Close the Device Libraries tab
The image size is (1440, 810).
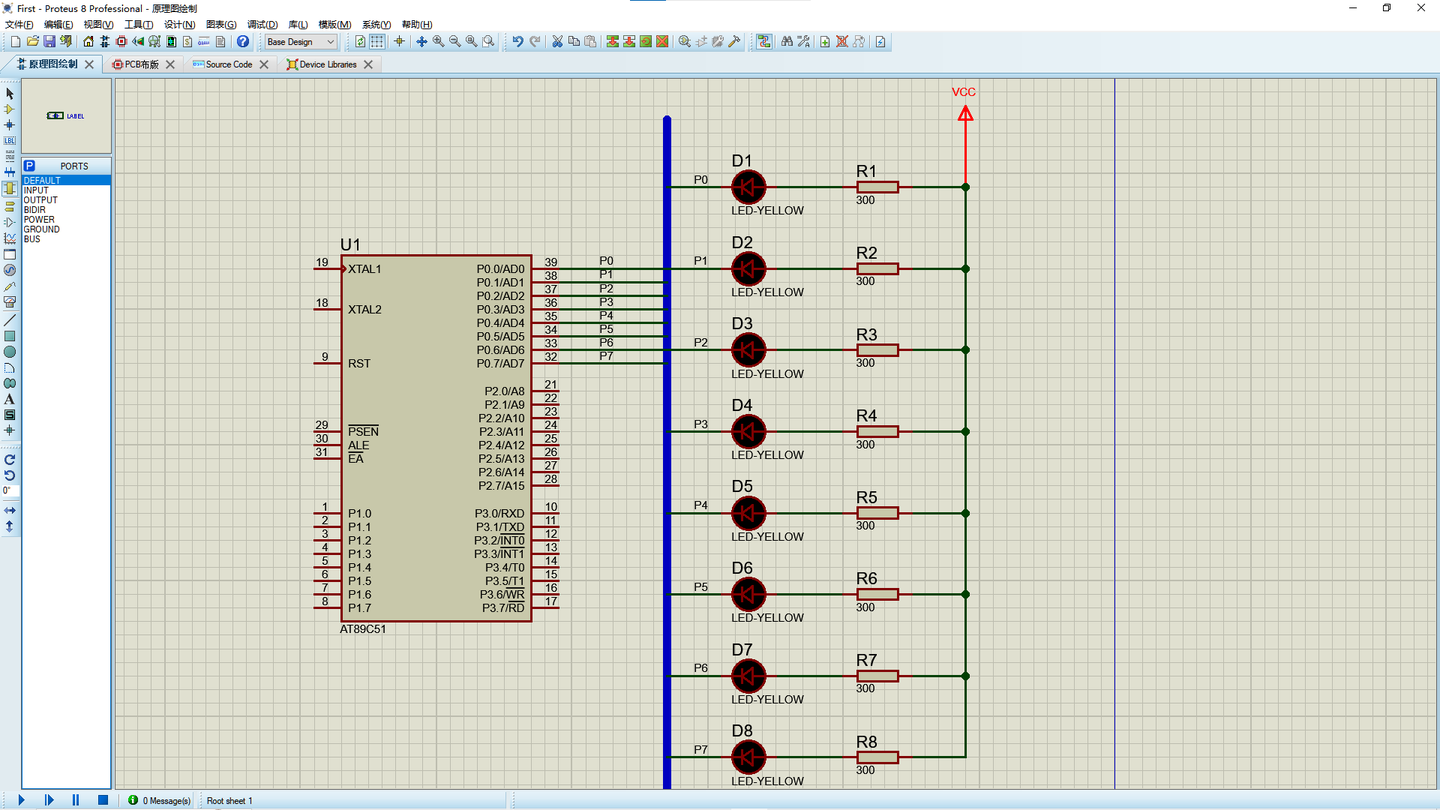[x=368, y=64]
